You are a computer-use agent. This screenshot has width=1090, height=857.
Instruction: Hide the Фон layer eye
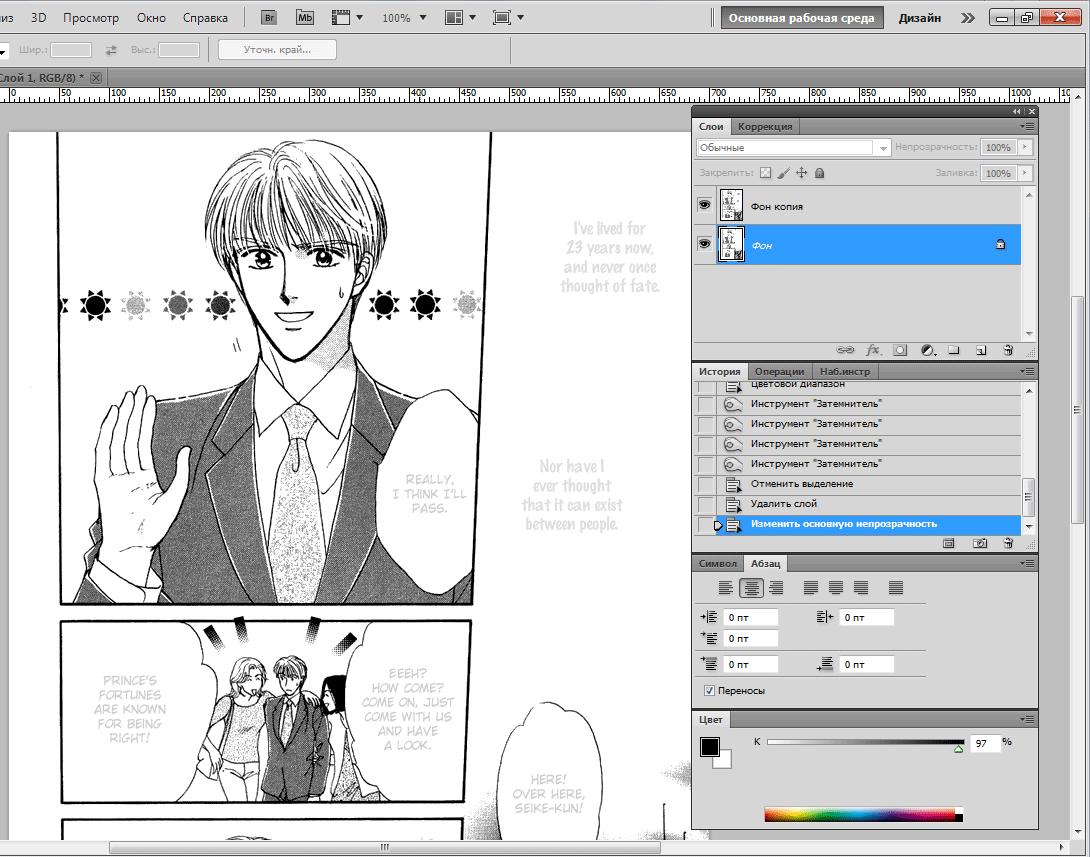tap(704, 244)
